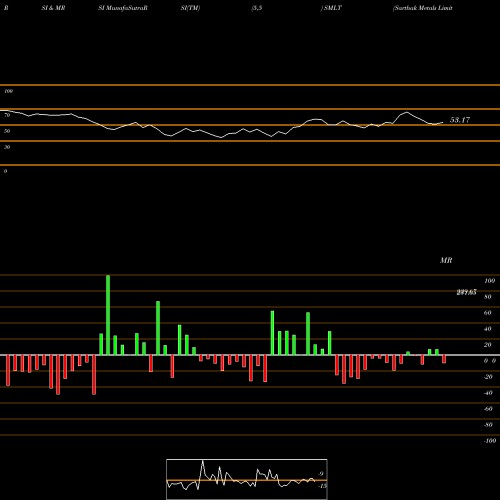Image resolution: width=500 pixels, height=500 pixels.
Task: Click the 50 level label on RSI axis
Action: (7, 131)
